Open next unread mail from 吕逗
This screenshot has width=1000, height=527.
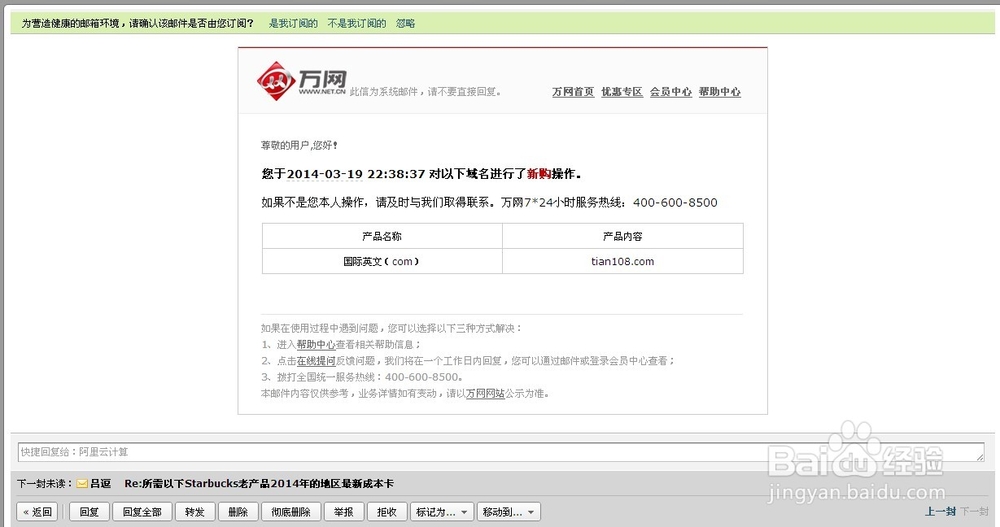[258, 484]
